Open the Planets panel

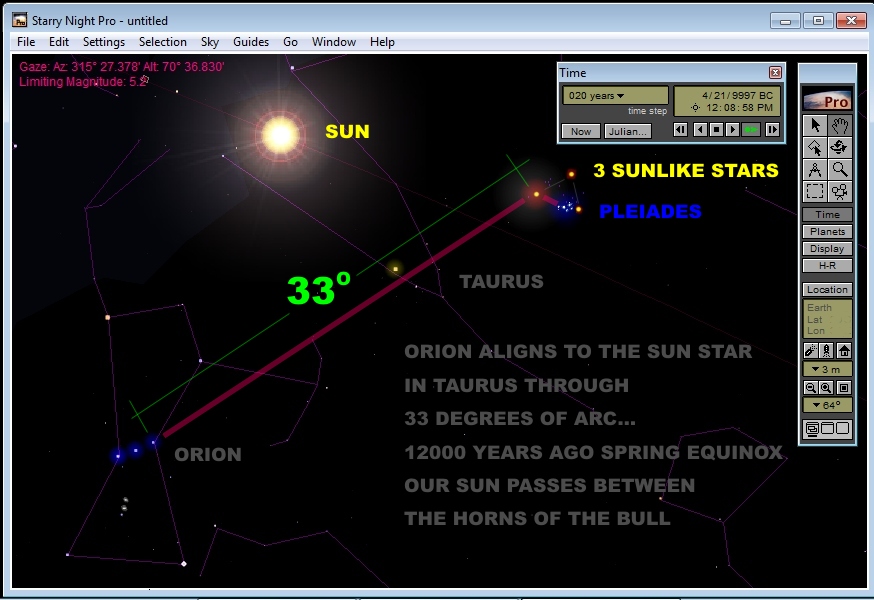pos(828,231)
